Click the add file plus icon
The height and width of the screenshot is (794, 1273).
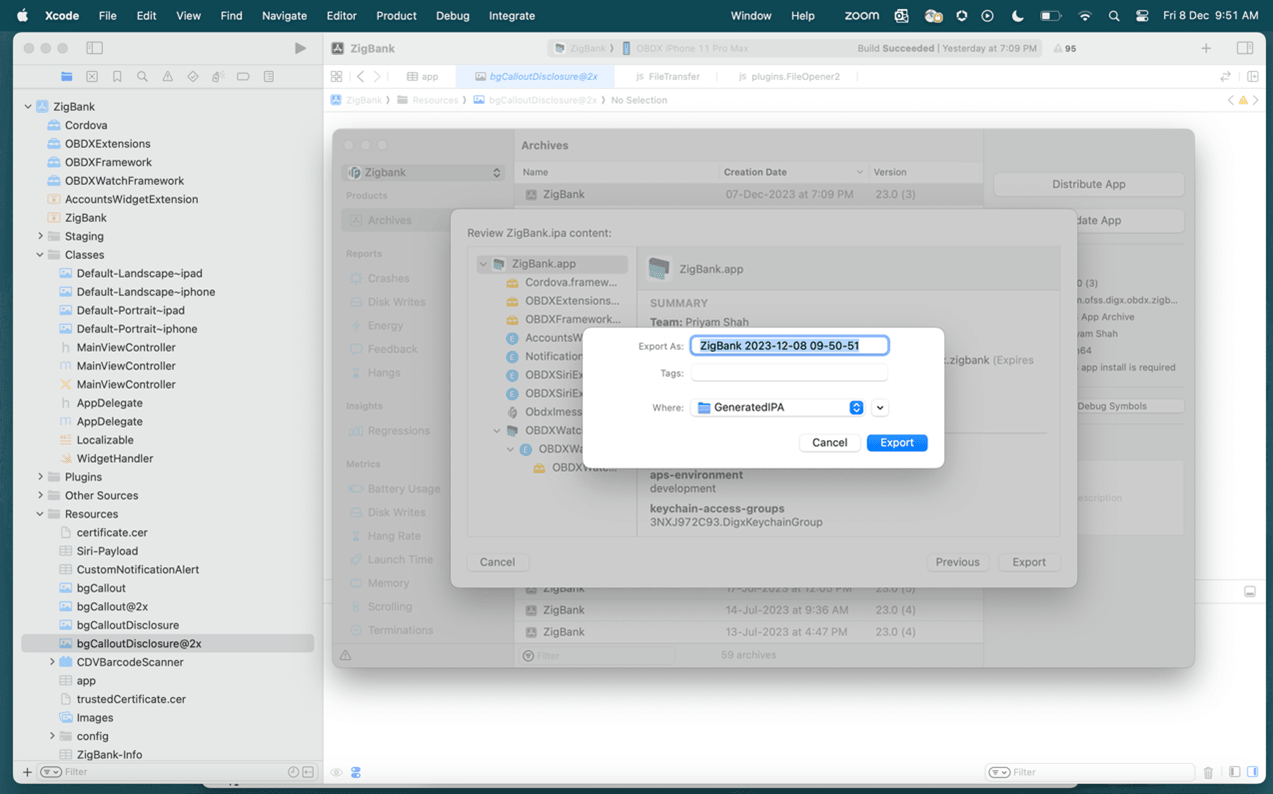(x=27, y=772)
